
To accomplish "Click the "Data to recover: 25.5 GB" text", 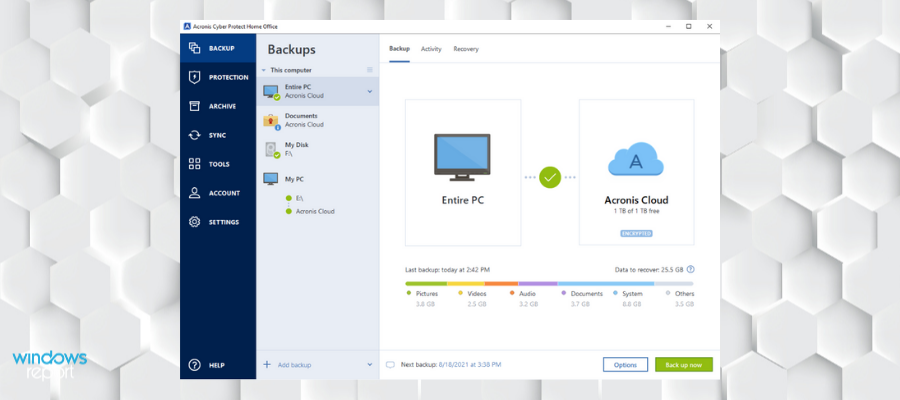I will pyautogui.click(x=649, y=269).
